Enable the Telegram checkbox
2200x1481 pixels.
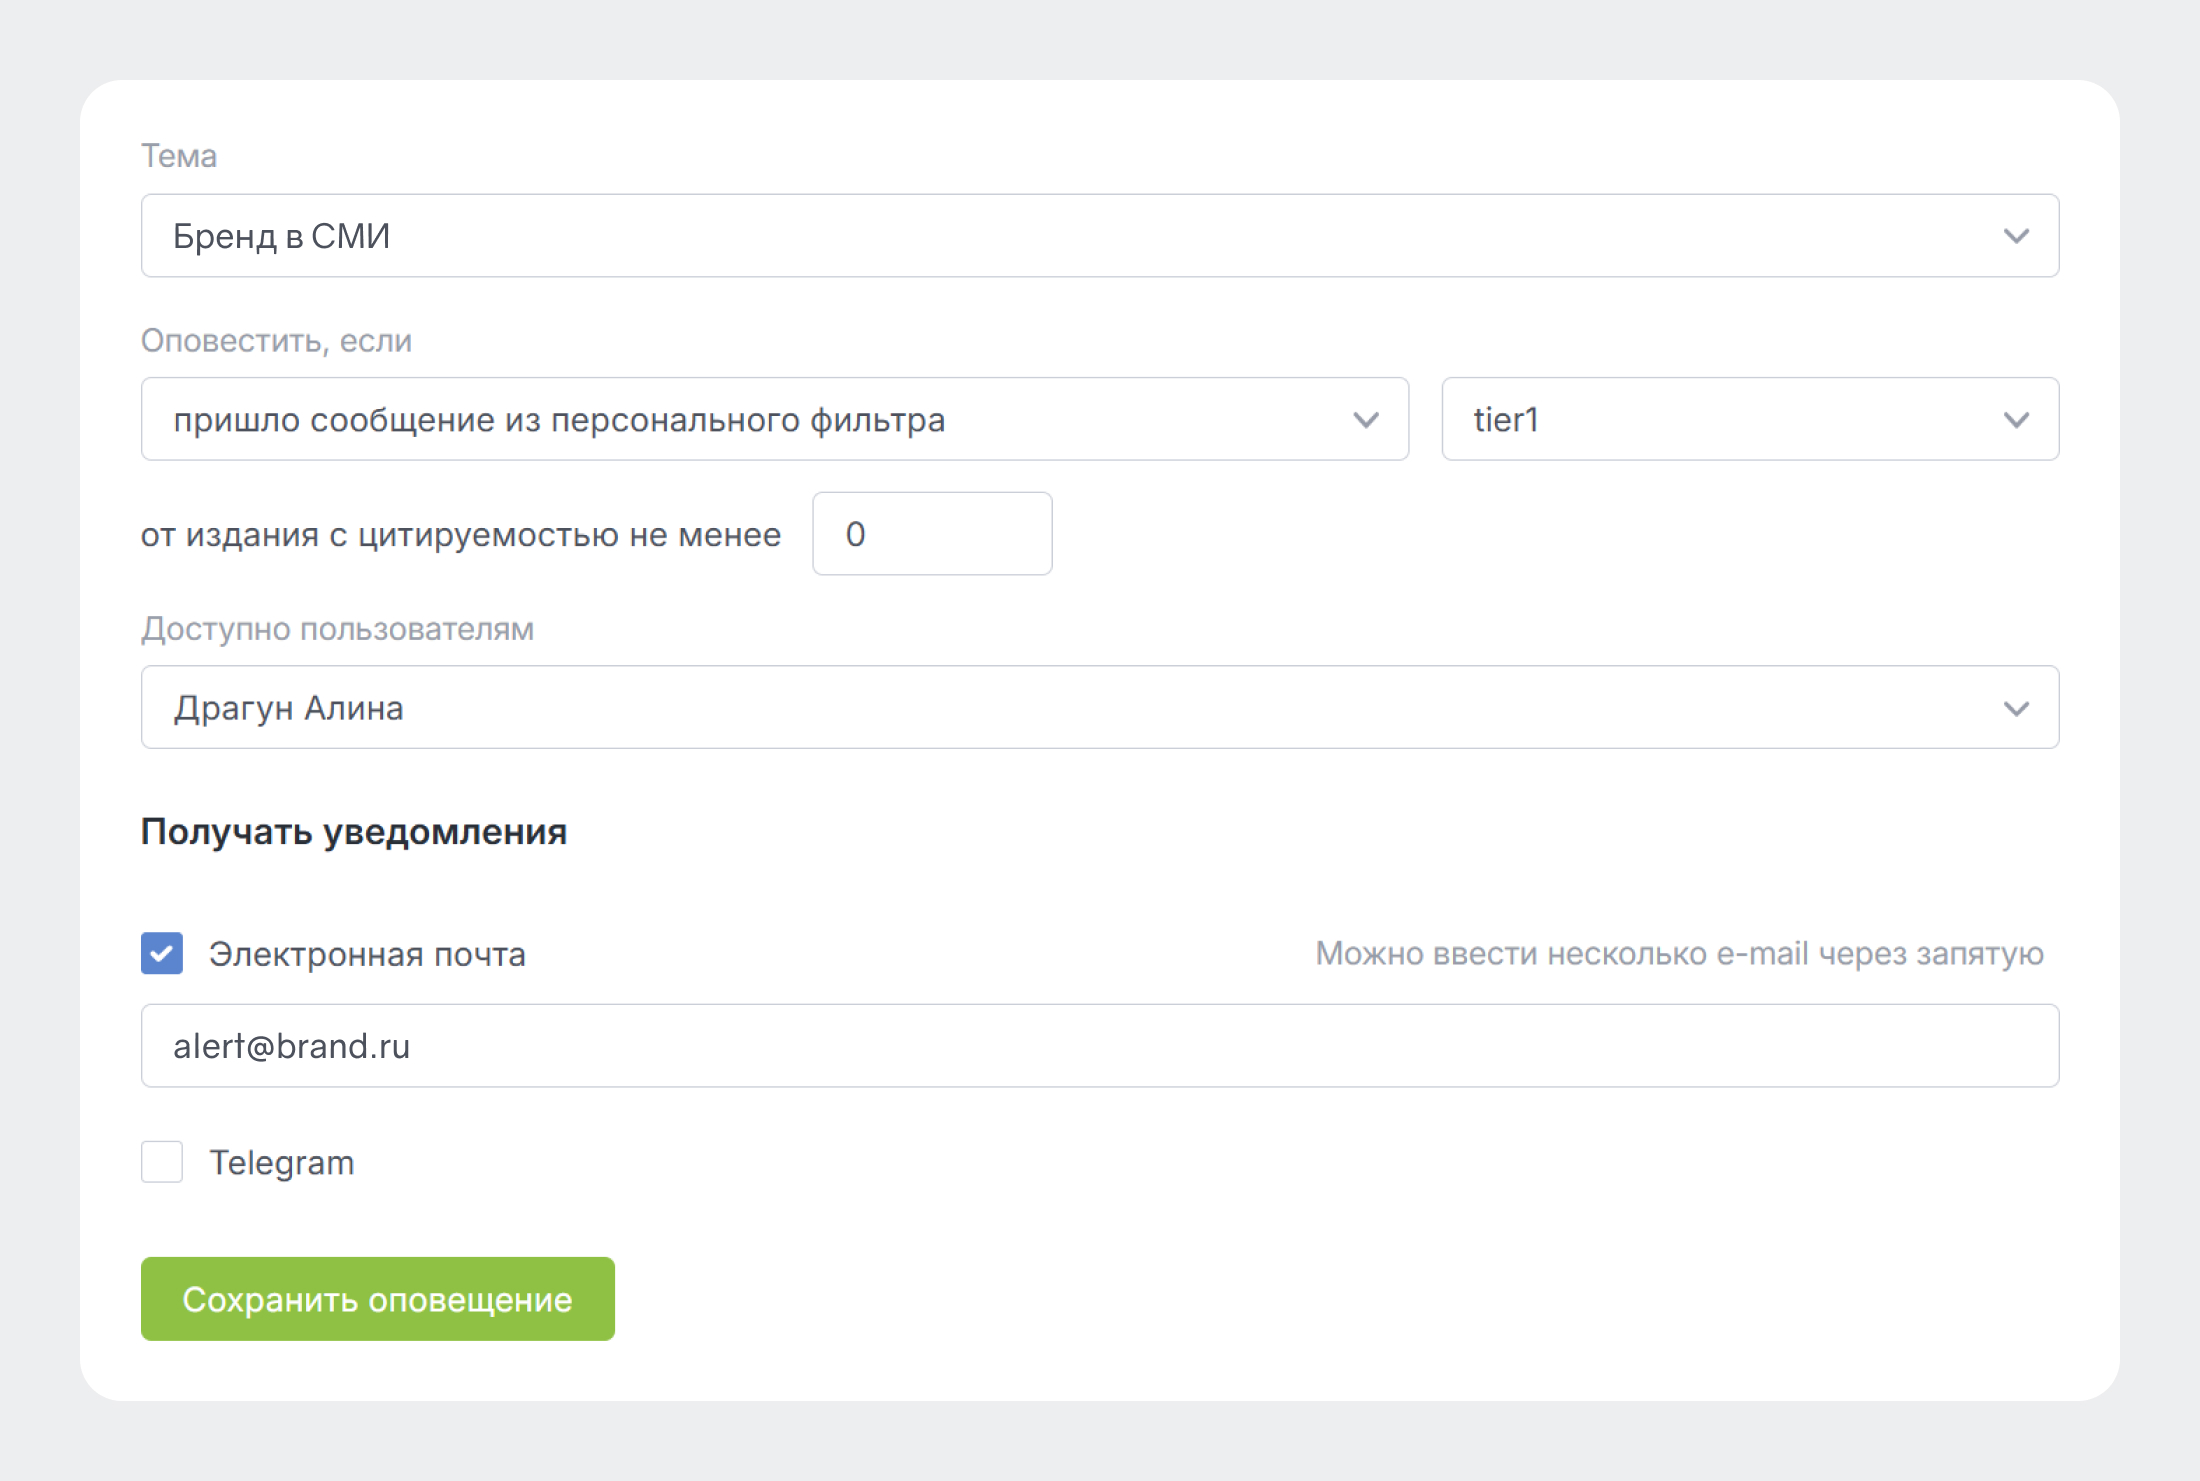[162, 1162]
